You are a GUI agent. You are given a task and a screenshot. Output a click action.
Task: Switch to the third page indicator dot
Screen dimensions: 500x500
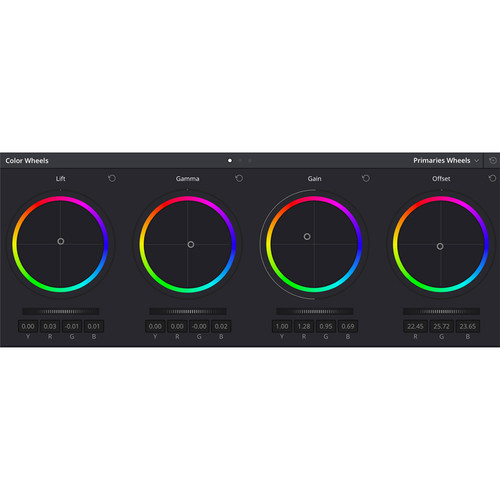coord(250,161)
